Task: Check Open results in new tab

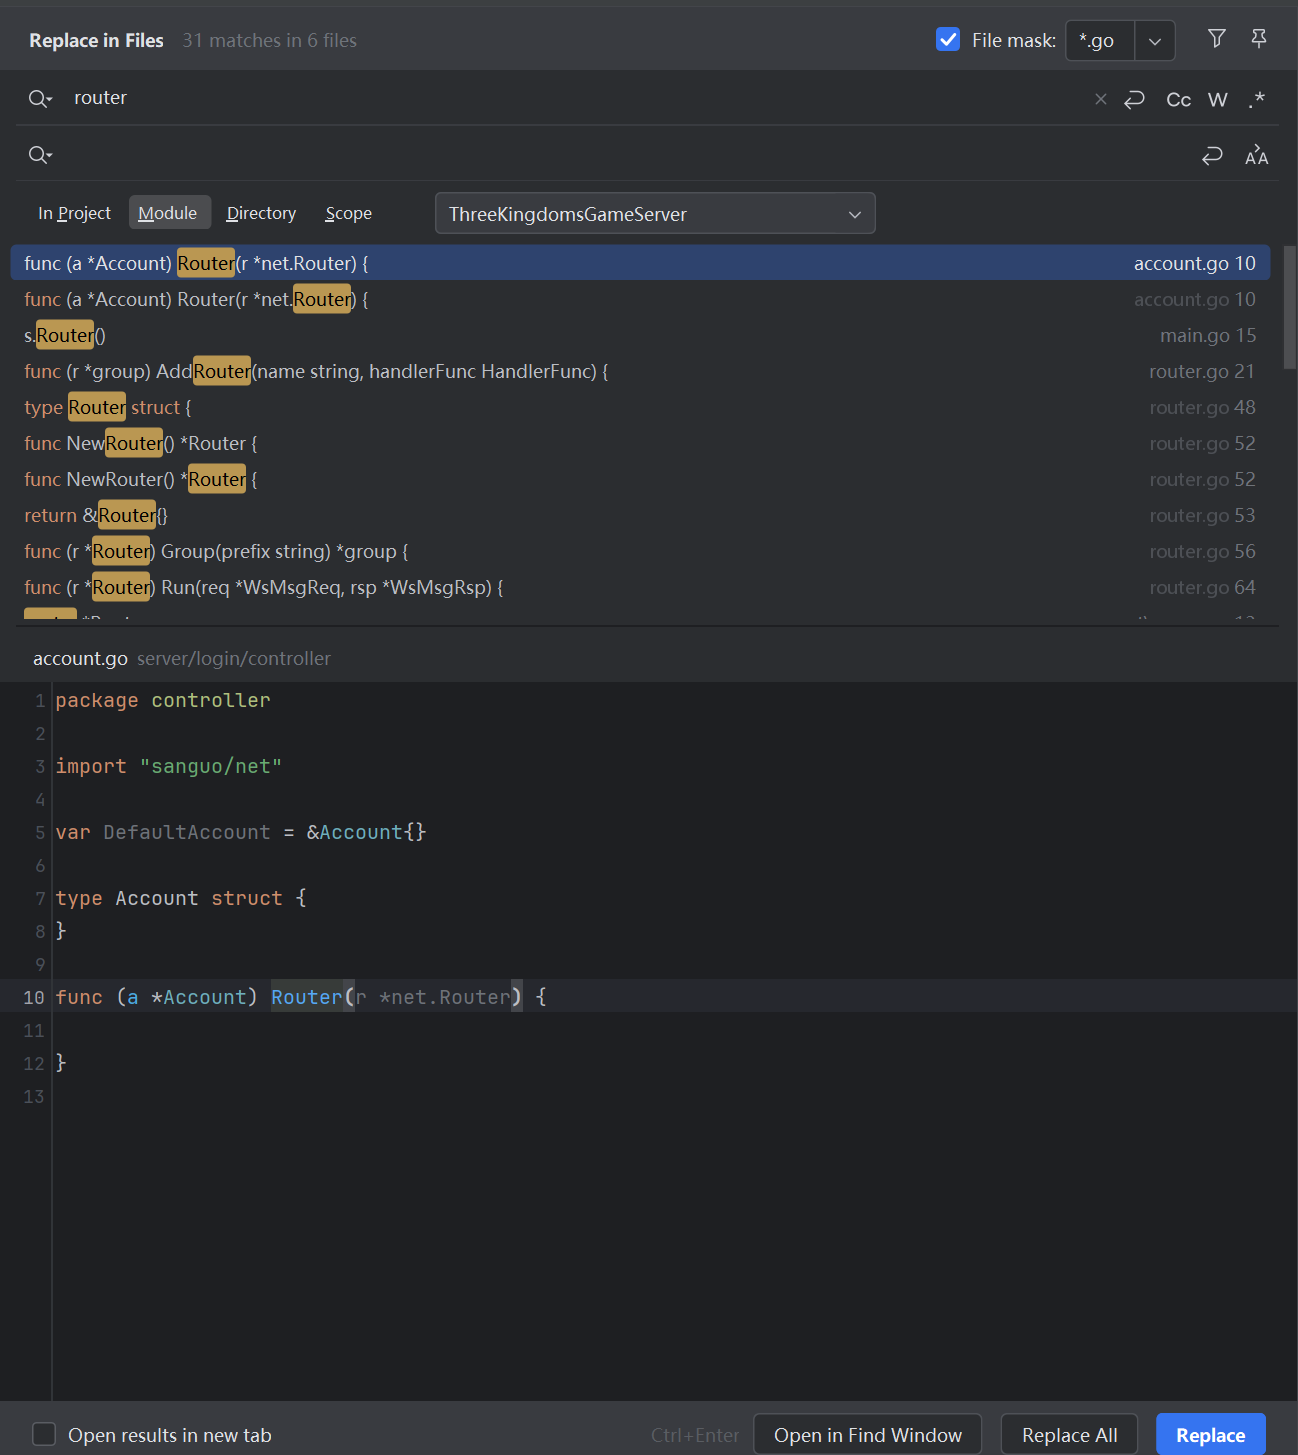Action: (x=44, y=1434)
